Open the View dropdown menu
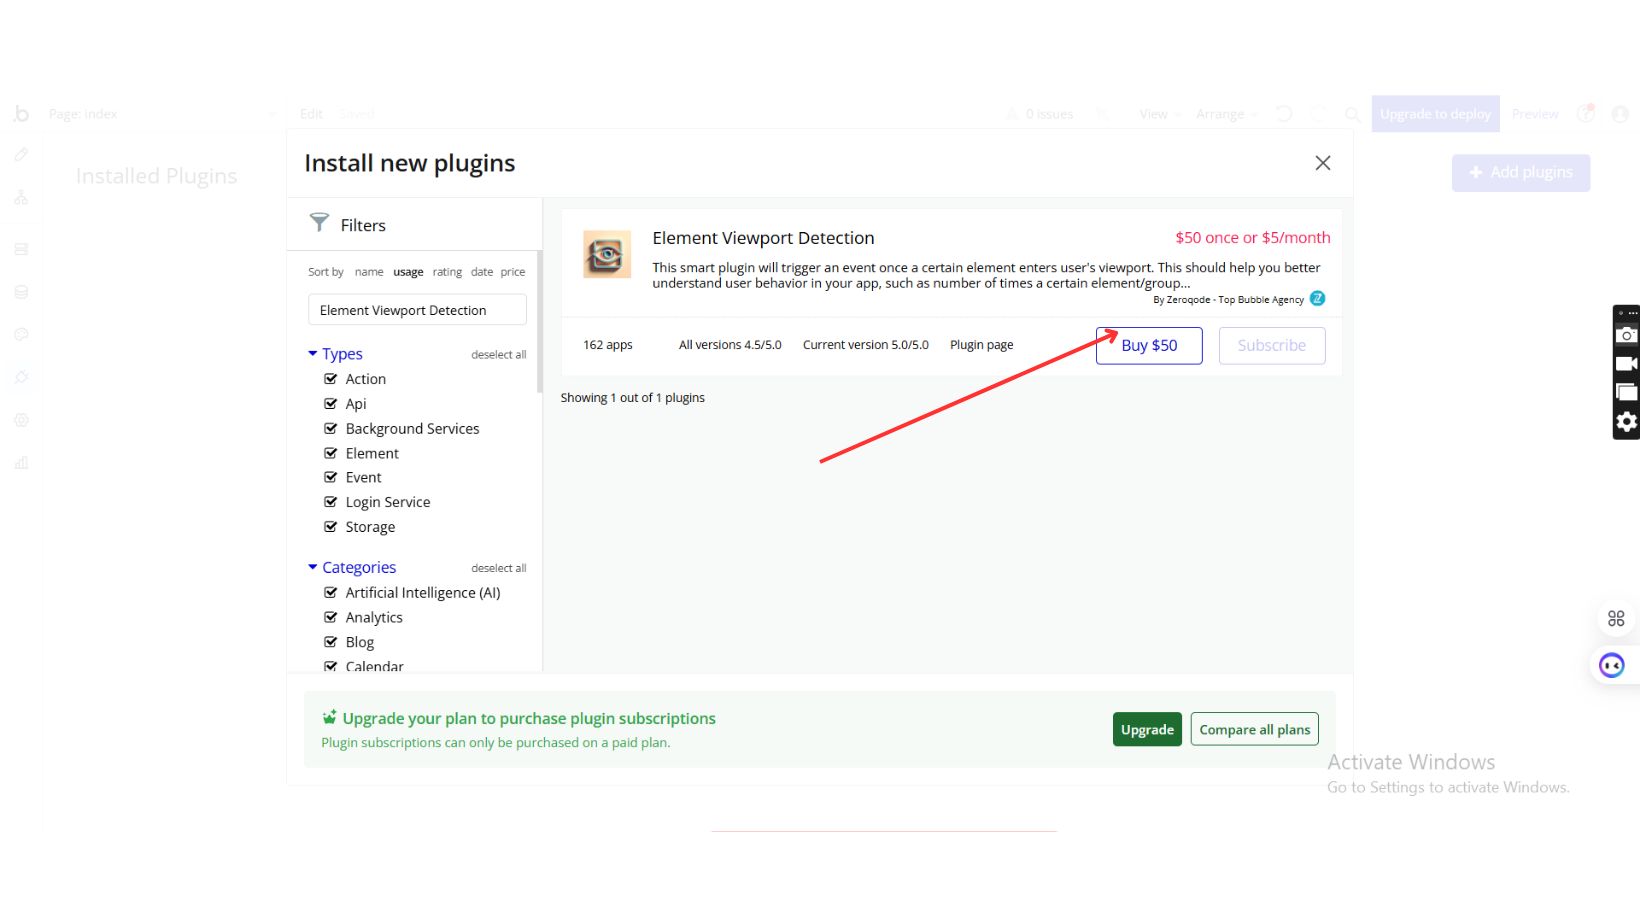Image resolution: width=1640 pixels, height=924 pixels. [x=1160, y=114]
